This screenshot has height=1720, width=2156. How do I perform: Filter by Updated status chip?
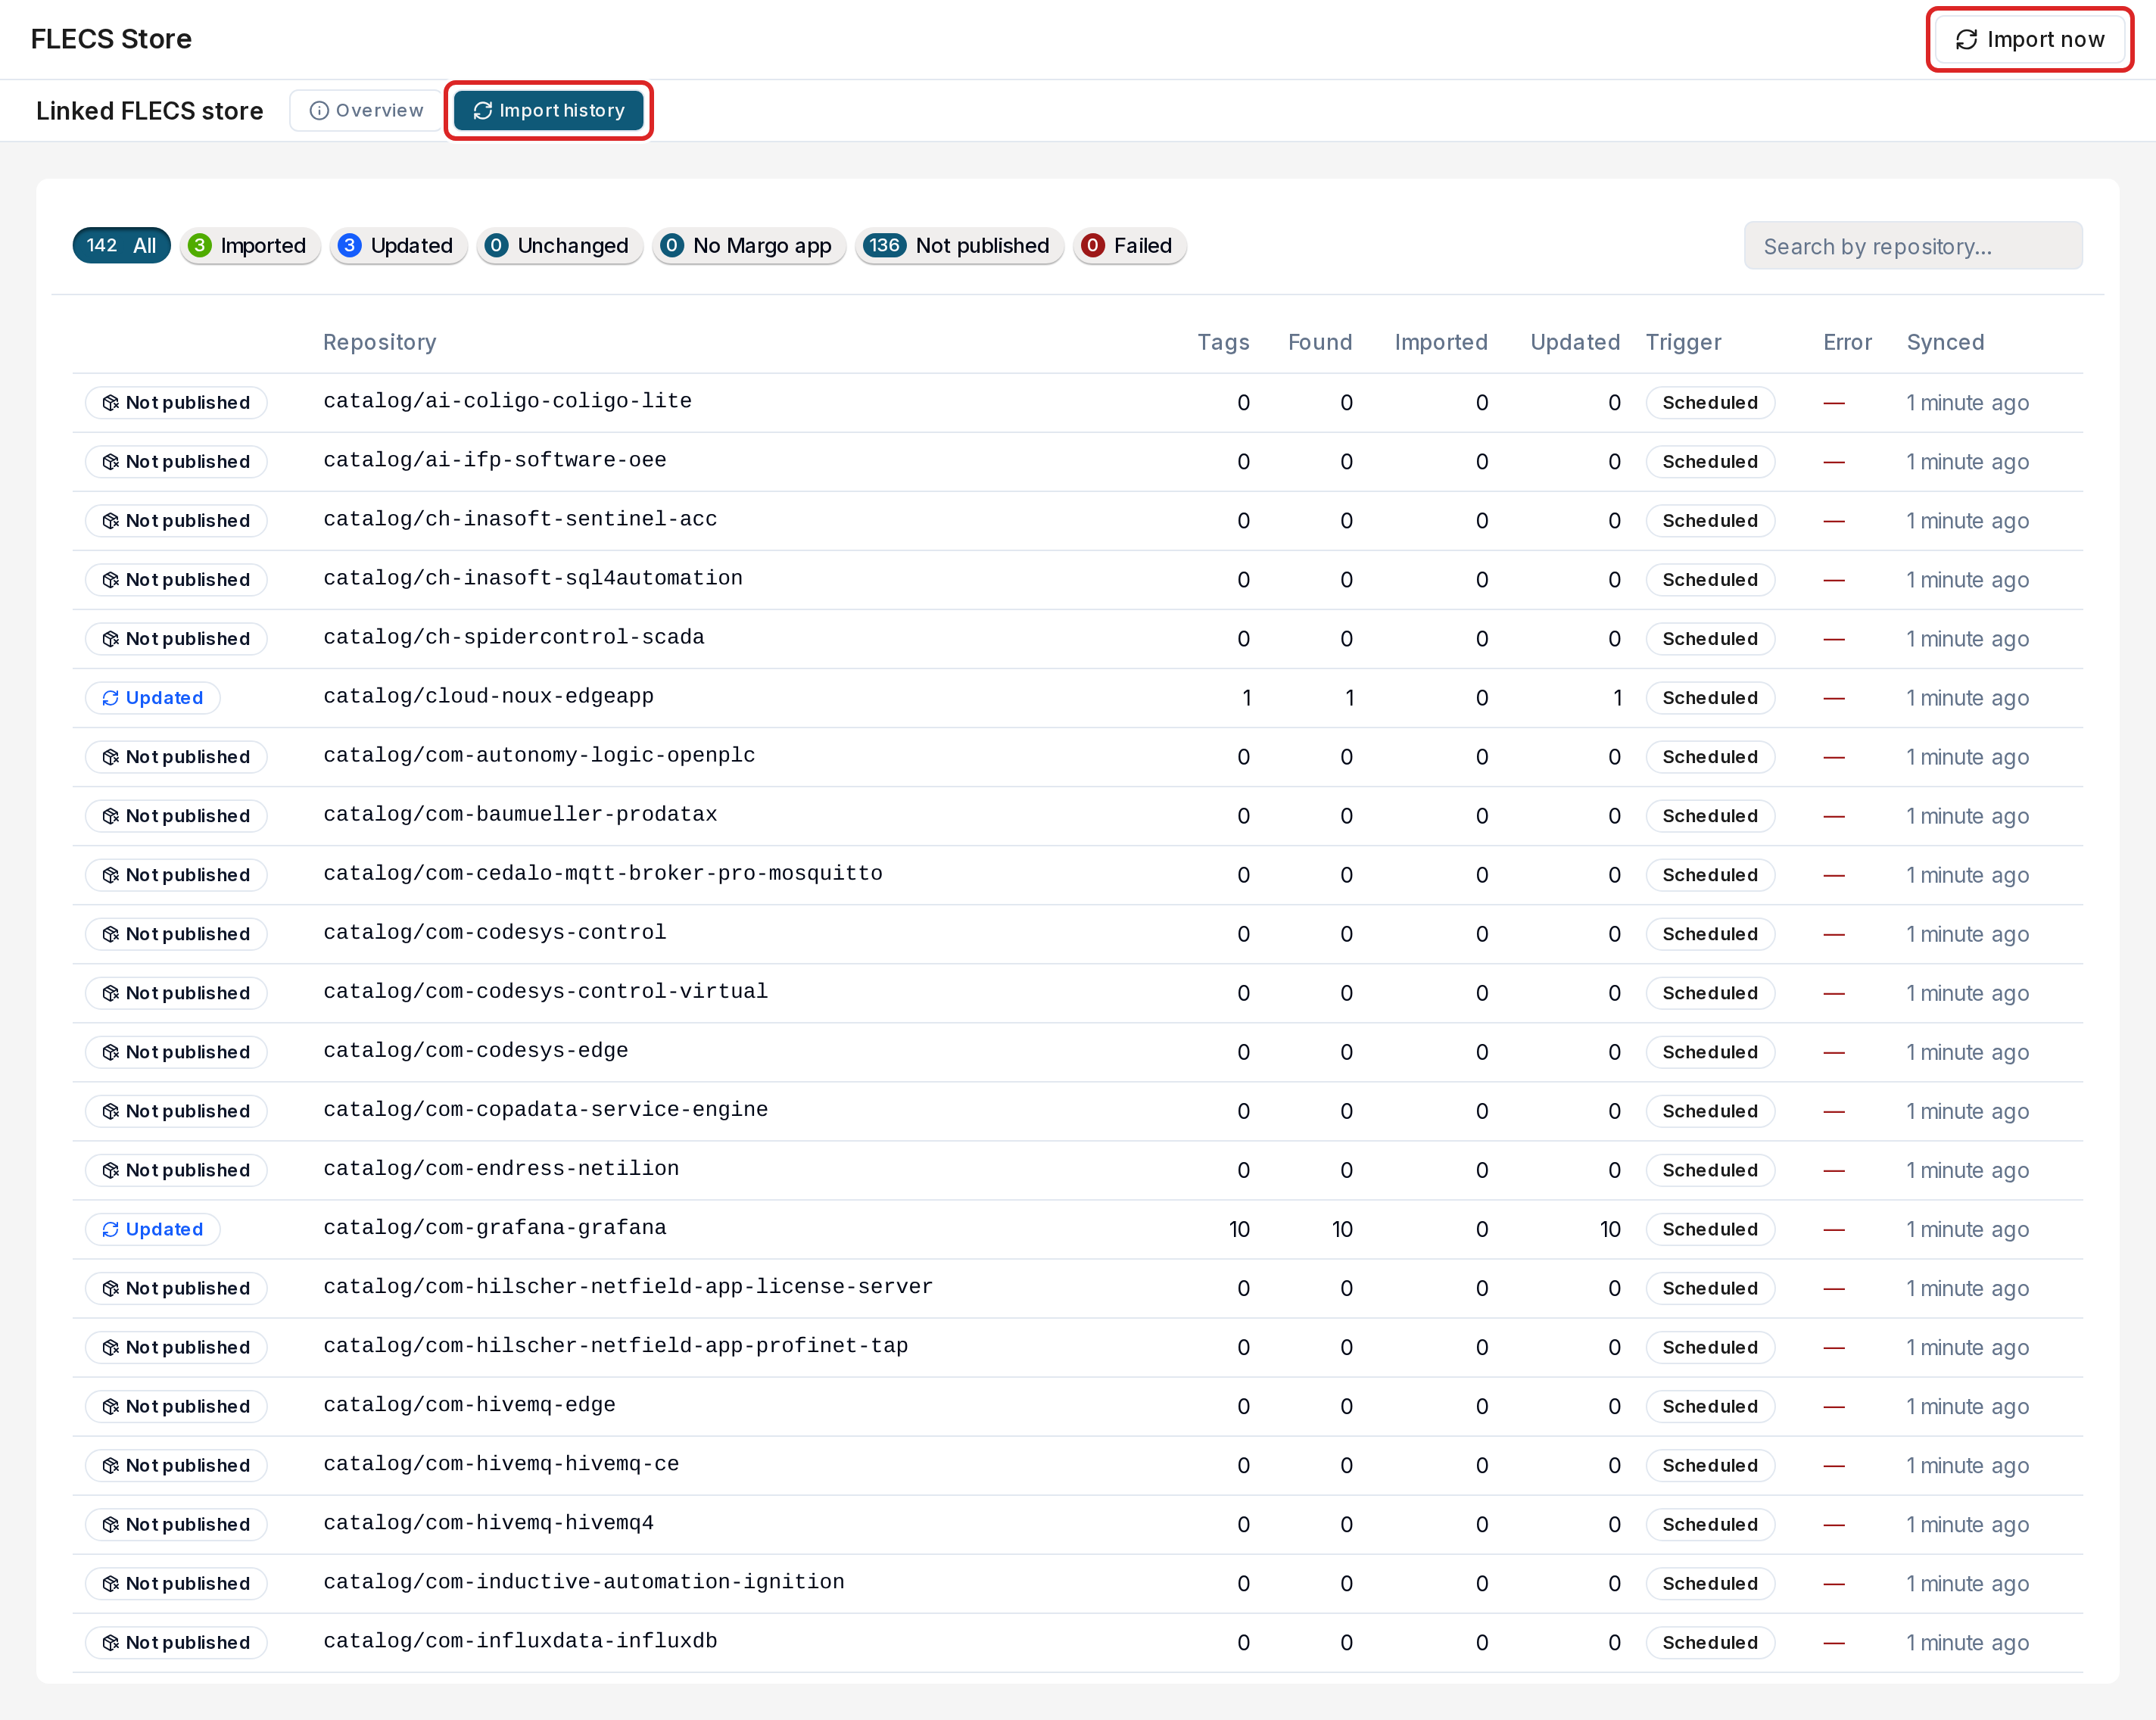tap(398, 245)
